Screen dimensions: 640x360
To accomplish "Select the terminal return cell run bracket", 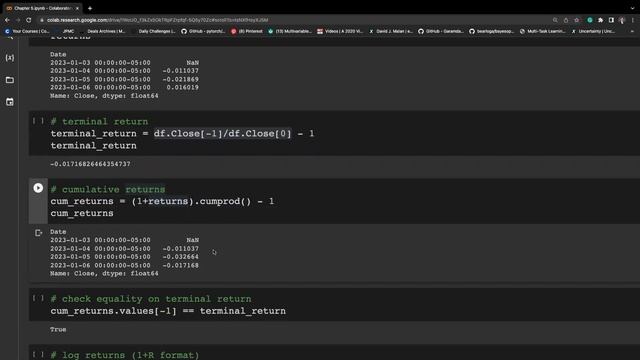I will (38, 121).
